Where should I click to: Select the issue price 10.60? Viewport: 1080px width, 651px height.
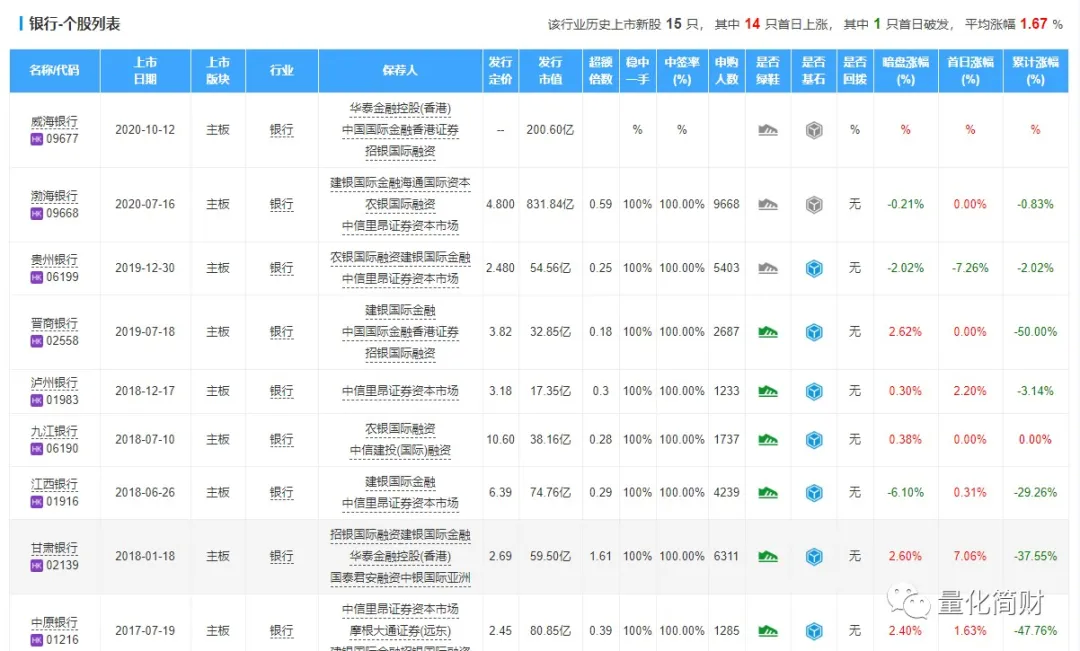[x=501, y=440]
